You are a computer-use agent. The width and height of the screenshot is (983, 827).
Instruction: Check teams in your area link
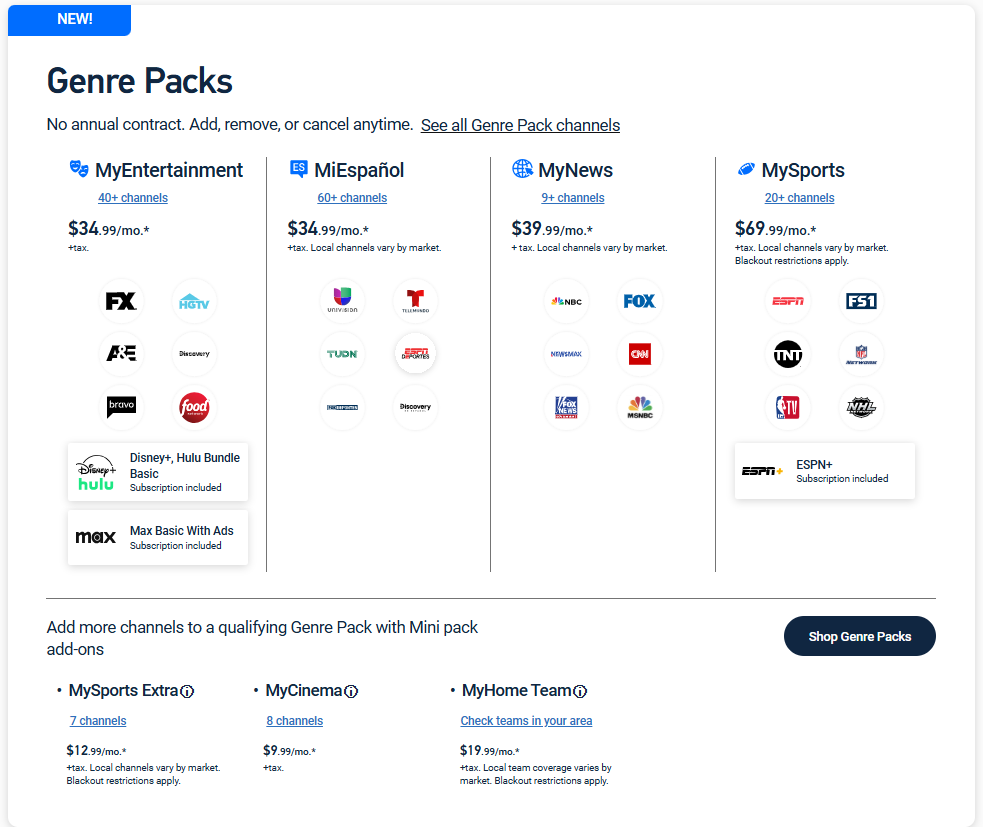coord(527,720)
